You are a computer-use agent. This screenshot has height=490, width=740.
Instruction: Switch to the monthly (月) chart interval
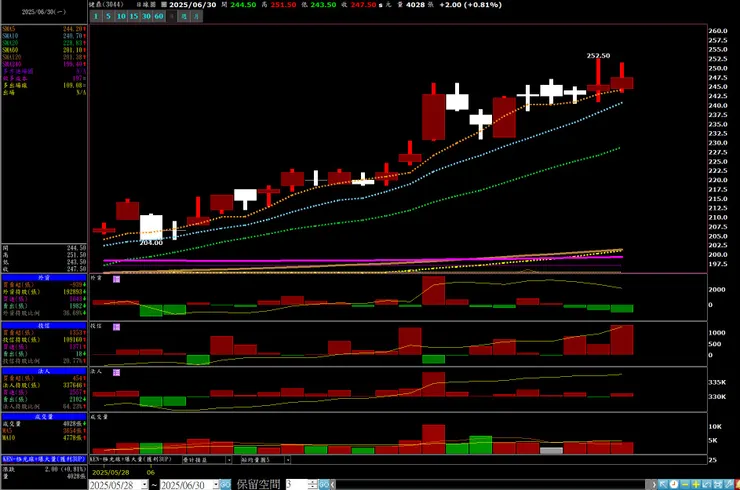[x=196, y=17]
